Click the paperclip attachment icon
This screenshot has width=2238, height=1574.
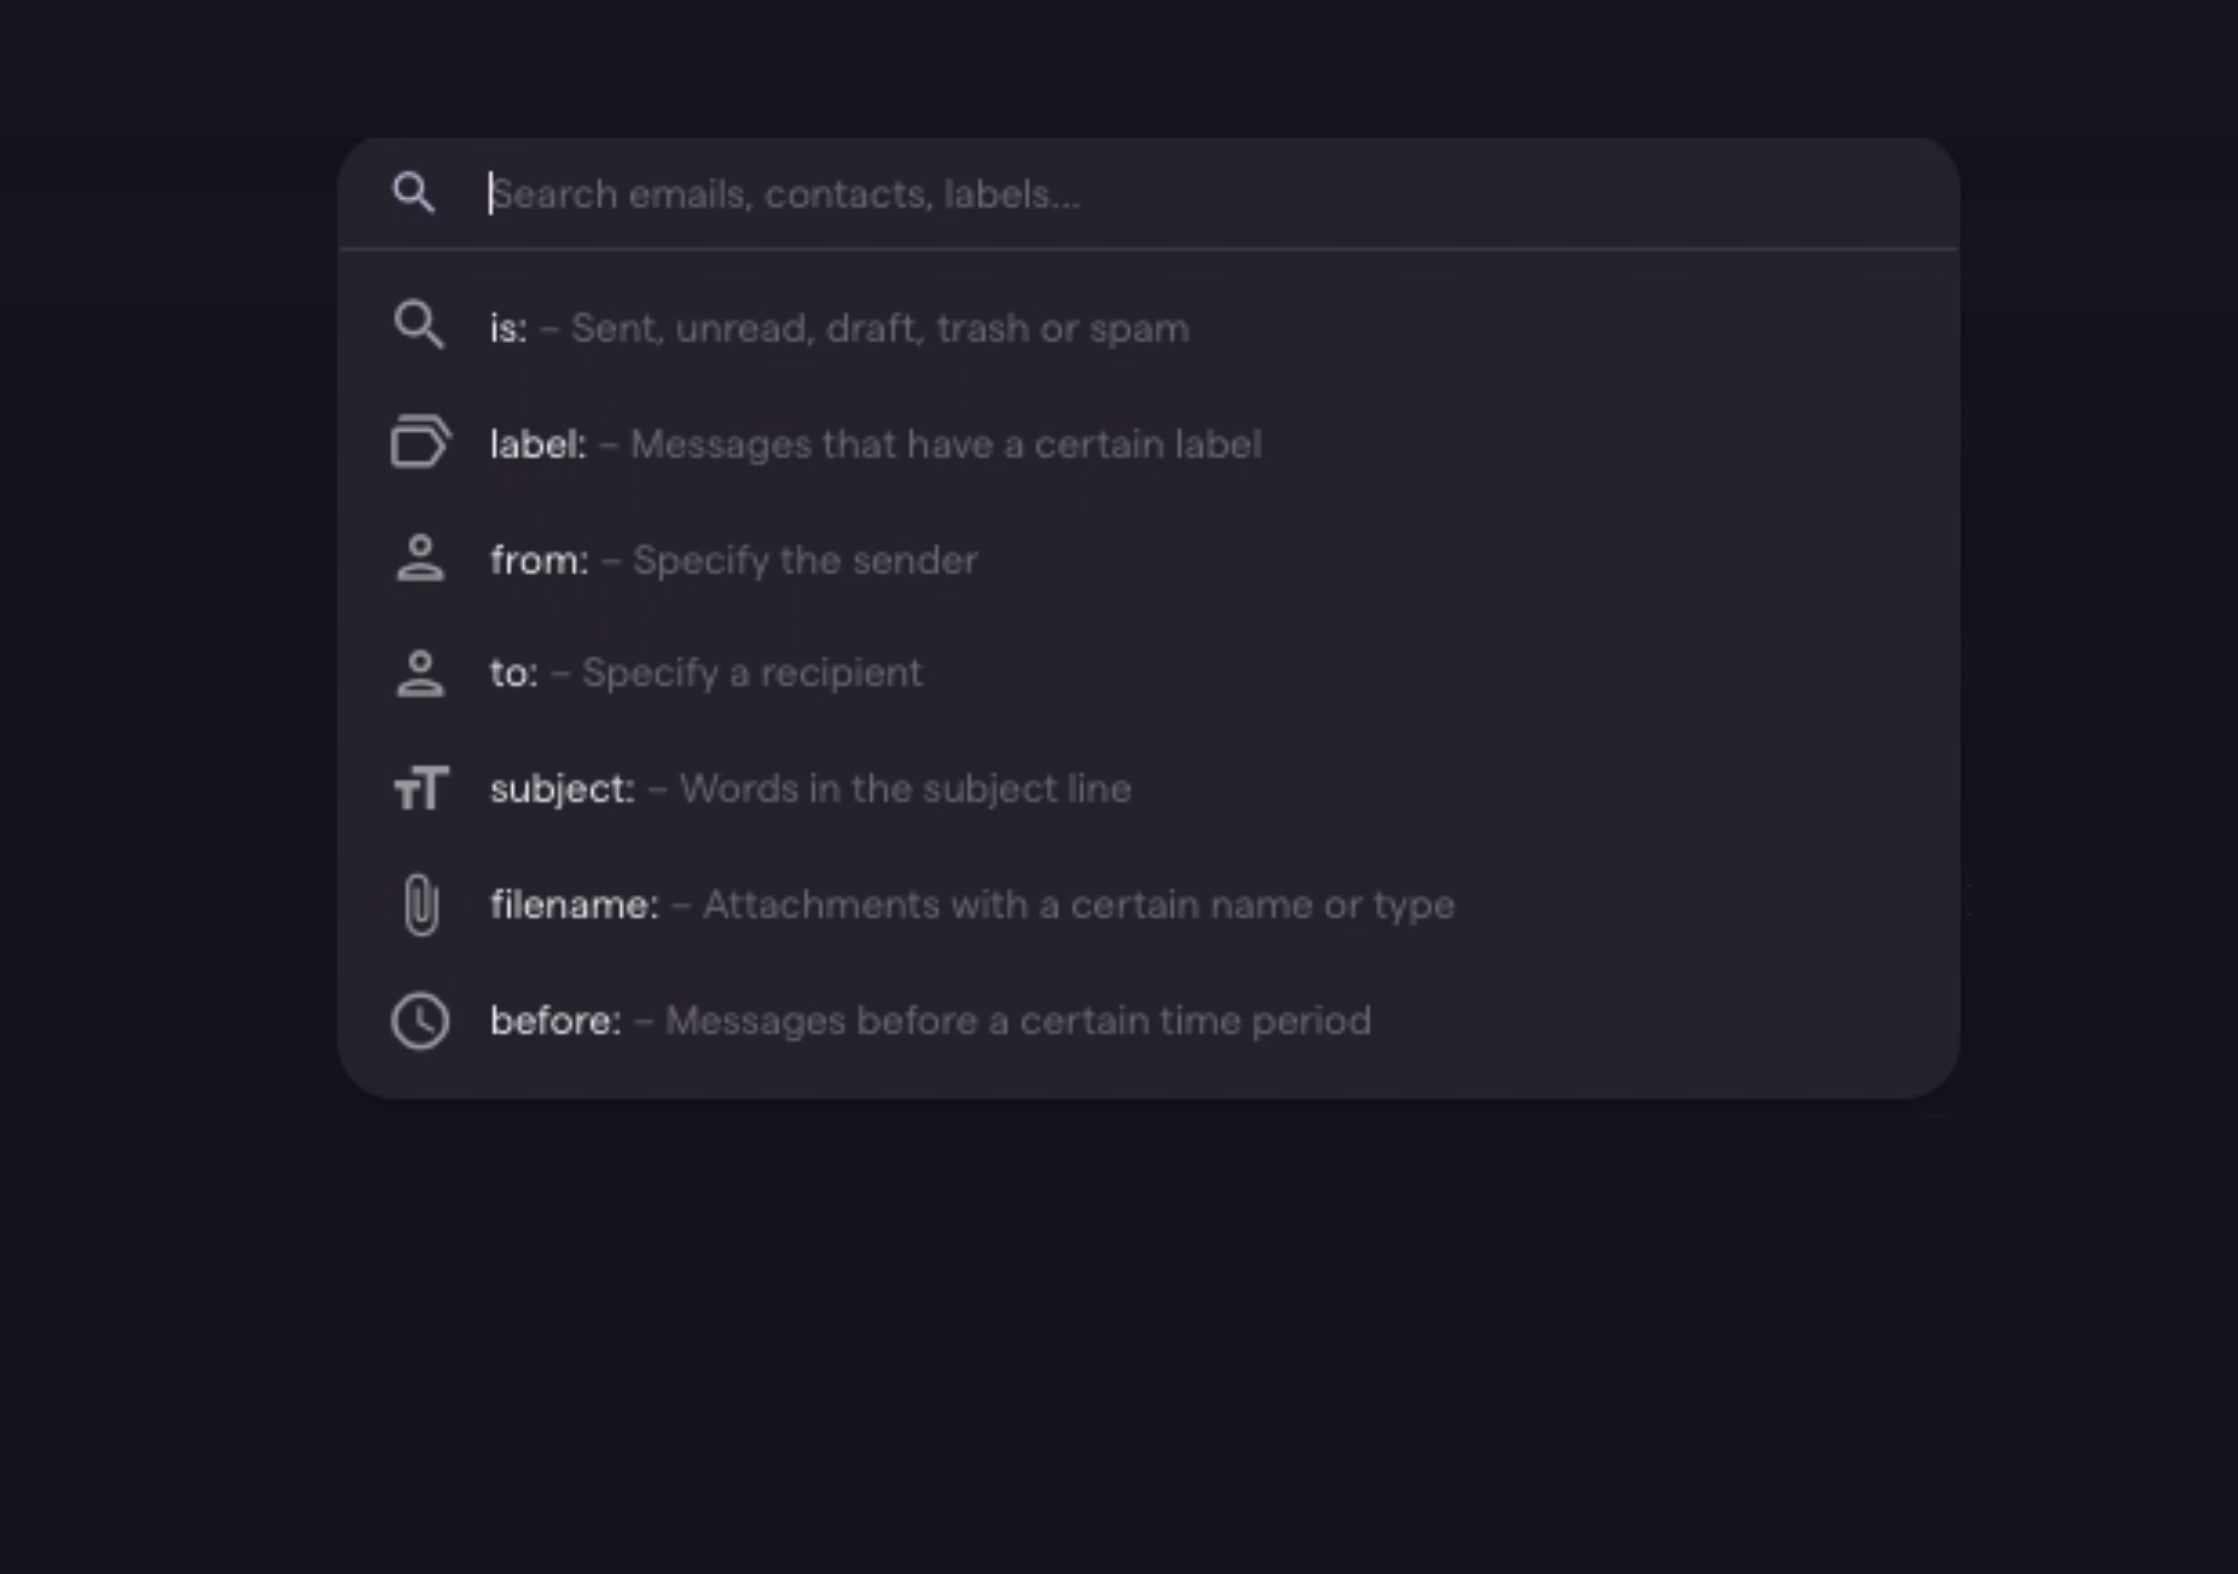[421, 905]
